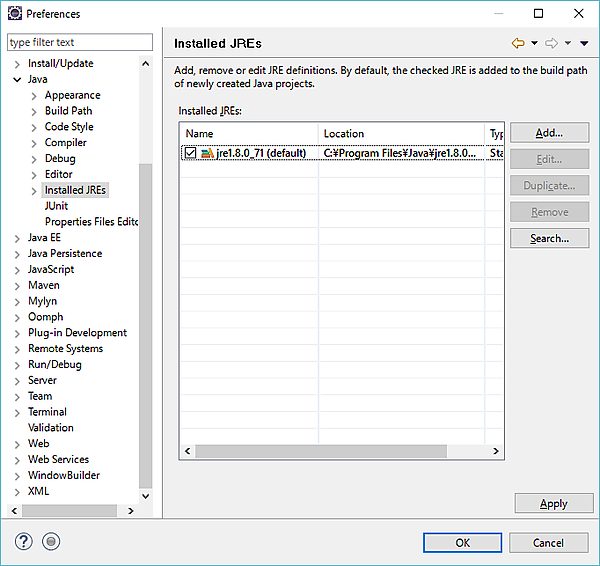Click the record/oomph preference icon at bottom left
The image size is (600, 566).
coord(51,542)
